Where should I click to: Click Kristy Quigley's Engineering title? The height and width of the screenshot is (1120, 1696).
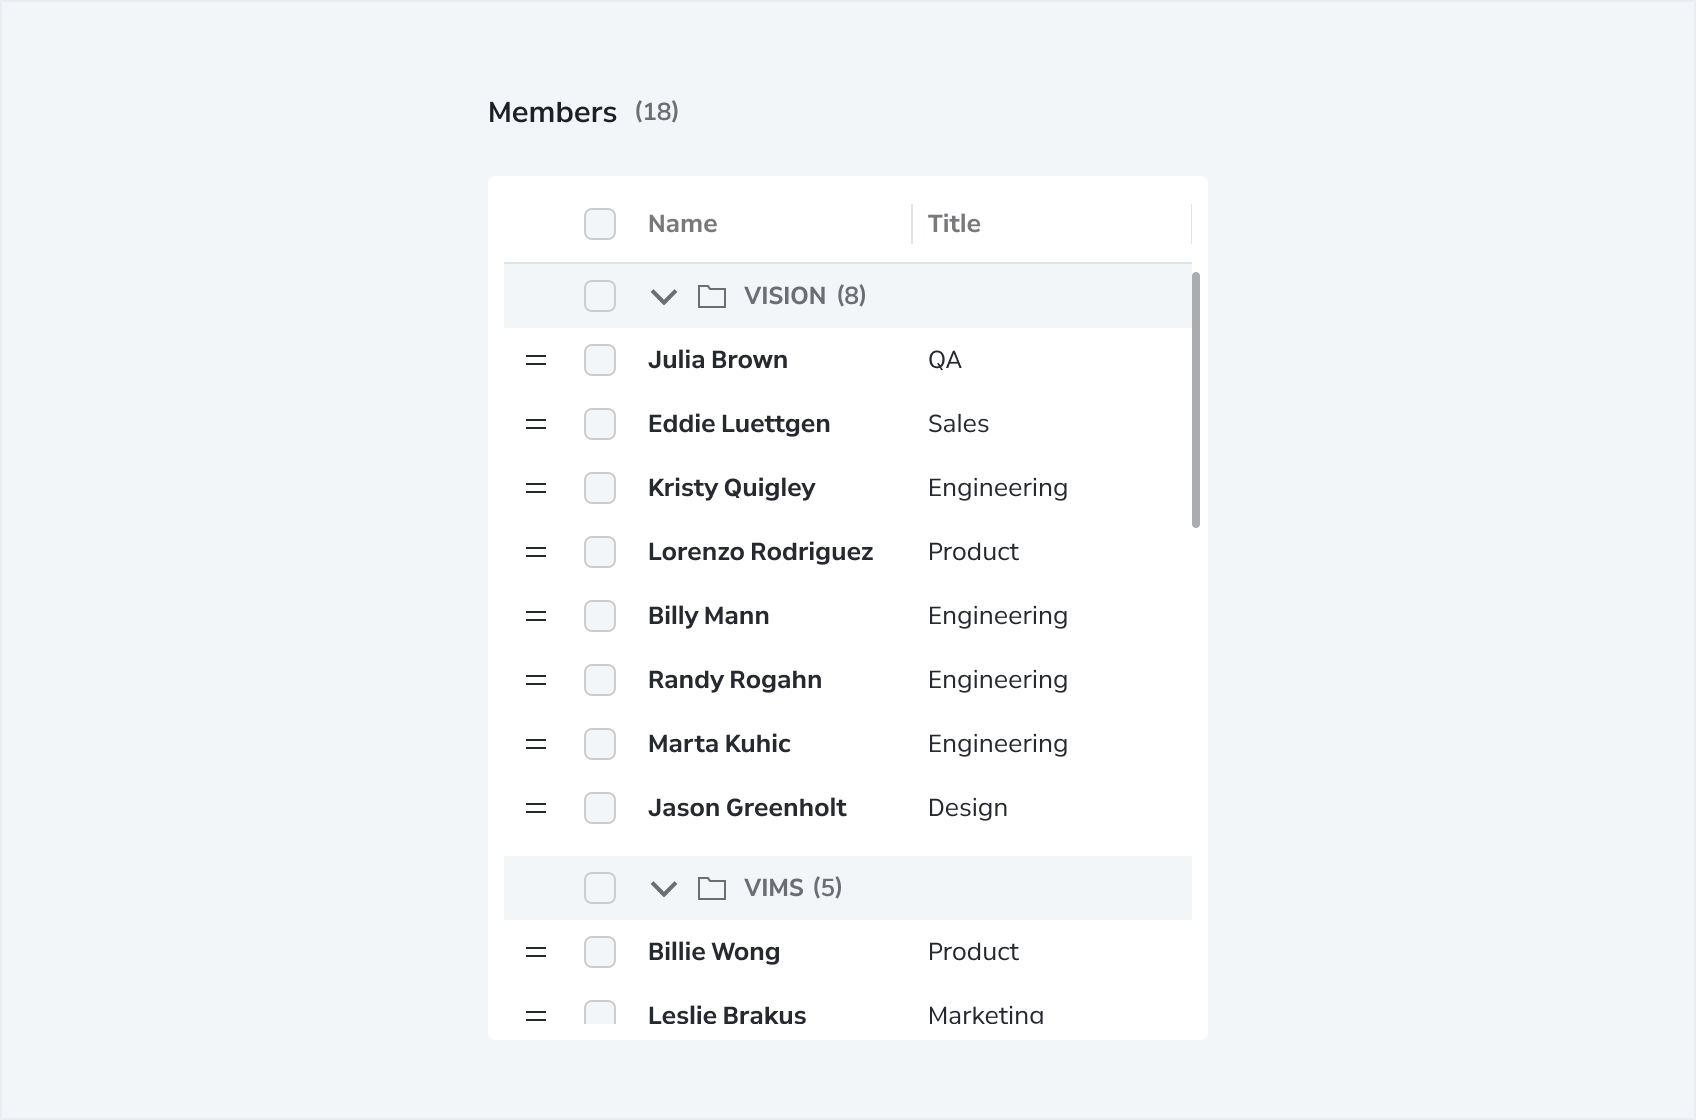coord(998,488)
